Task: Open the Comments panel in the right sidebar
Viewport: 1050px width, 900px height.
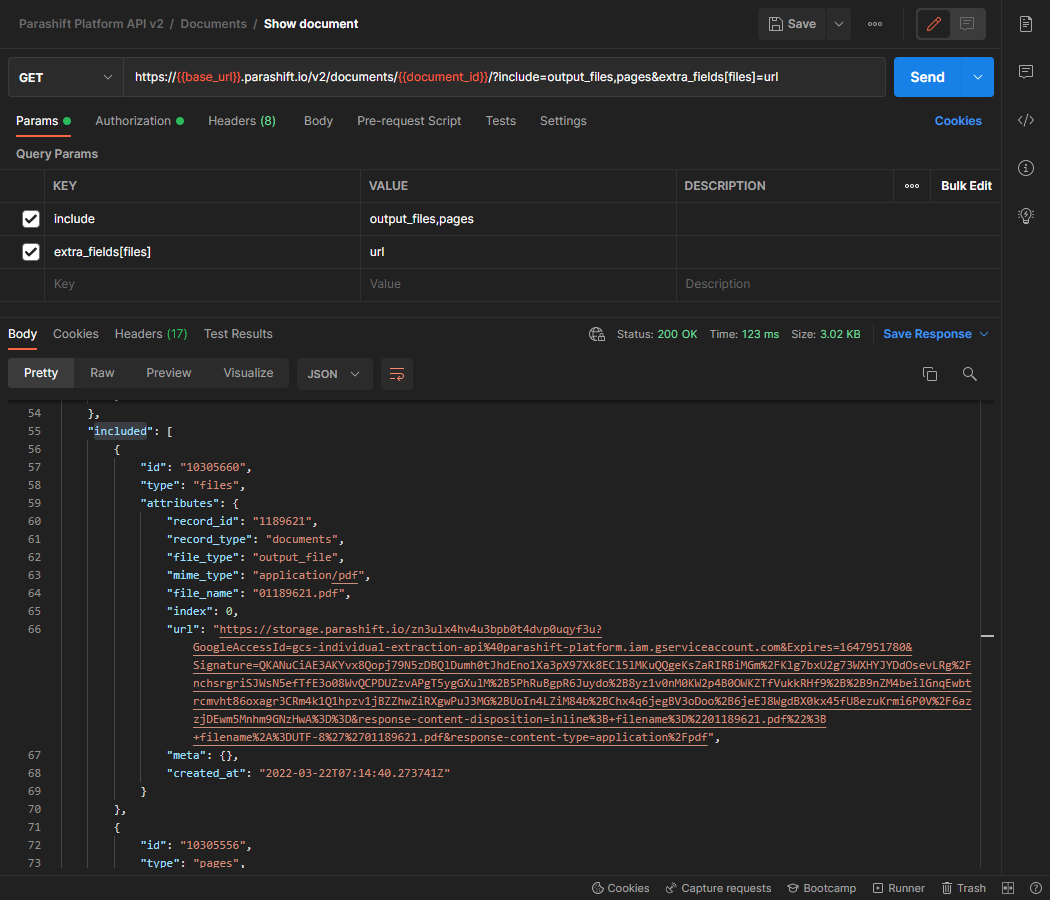Action: pos(1026,72)
